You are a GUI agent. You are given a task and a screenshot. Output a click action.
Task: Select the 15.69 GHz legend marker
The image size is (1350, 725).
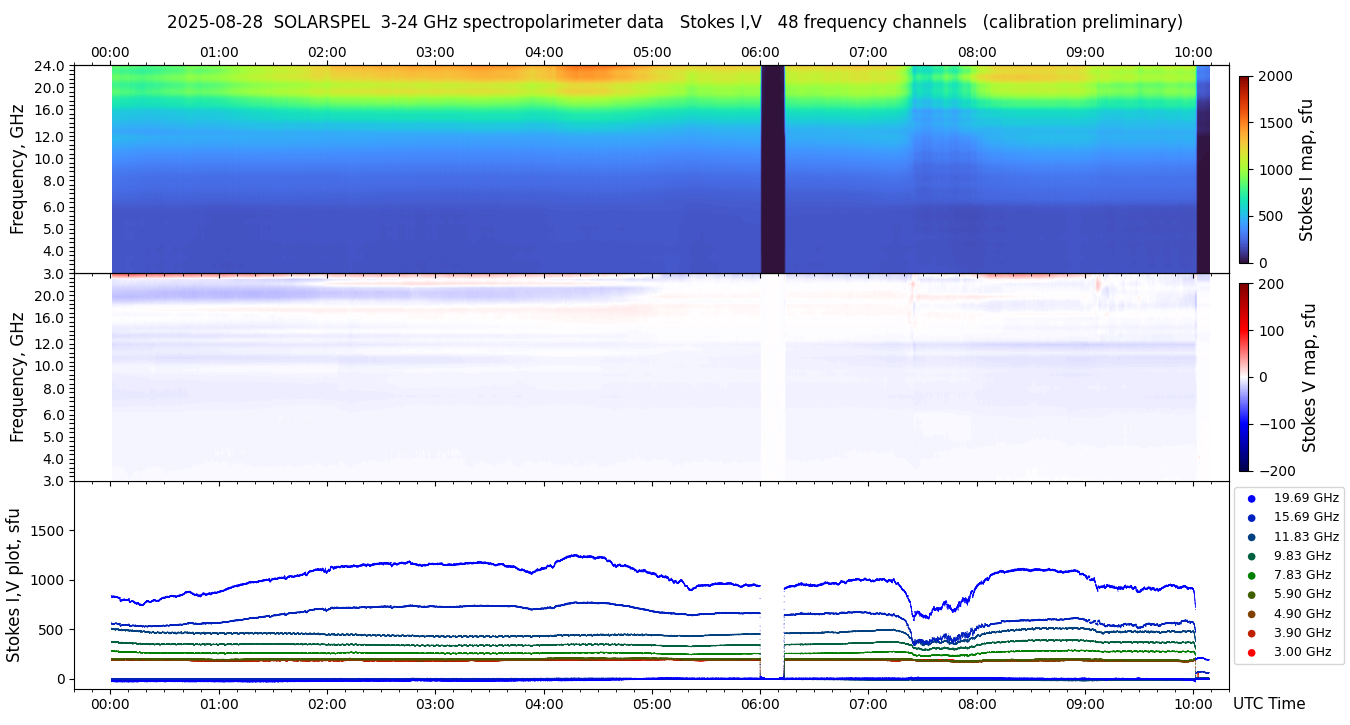click(x=1251, y=517)
